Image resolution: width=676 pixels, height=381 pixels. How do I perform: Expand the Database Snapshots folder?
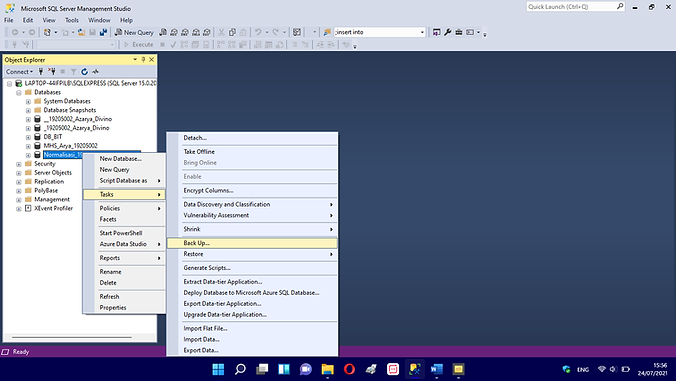(x=28, y=110)
